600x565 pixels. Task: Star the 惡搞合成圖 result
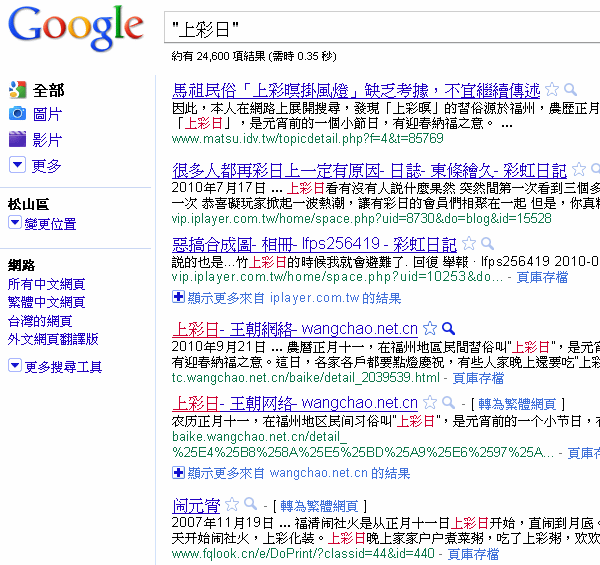click(x=469, y=243)
